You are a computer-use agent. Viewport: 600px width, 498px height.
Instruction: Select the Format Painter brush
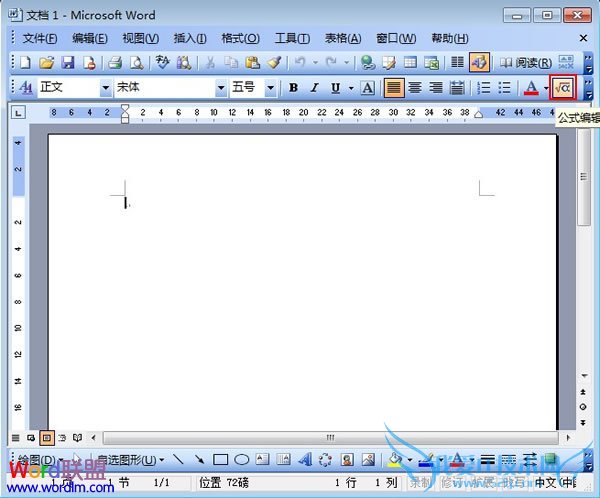click(274, 62)
